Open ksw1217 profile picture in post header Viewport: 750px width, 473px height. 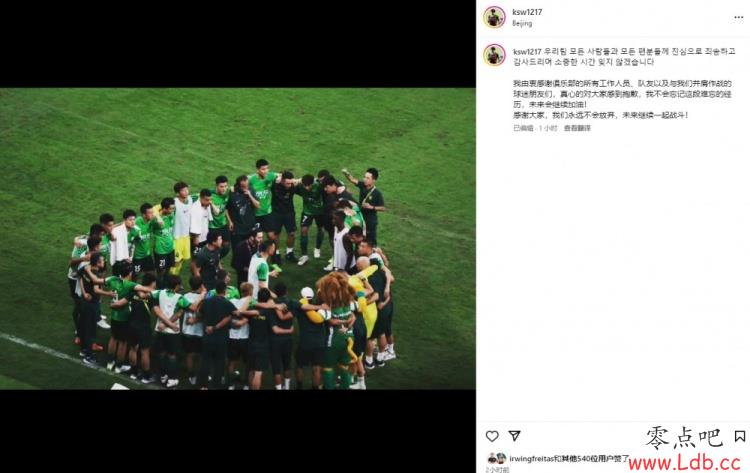pyautogui.click(x=494, y=17)
